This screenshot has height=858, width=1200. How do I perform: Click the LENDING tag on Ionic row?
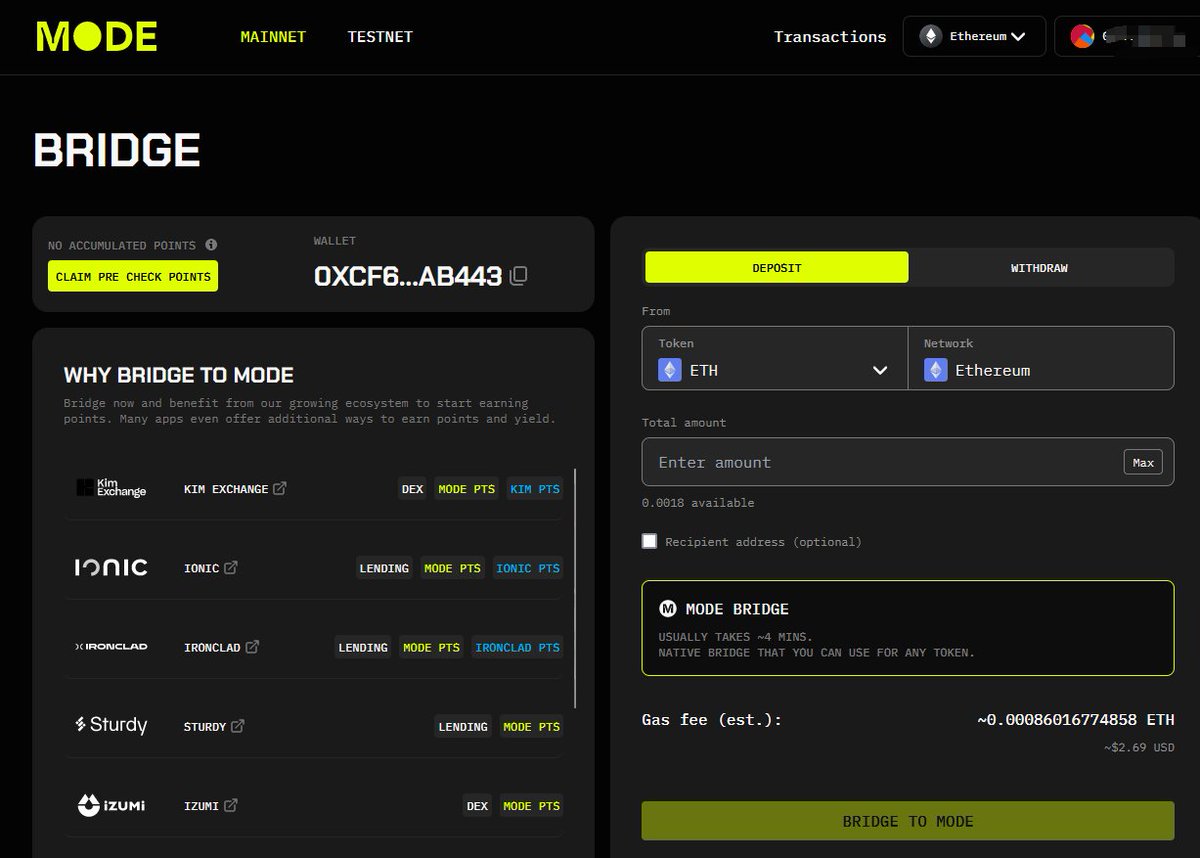click(x=384, y=568)
